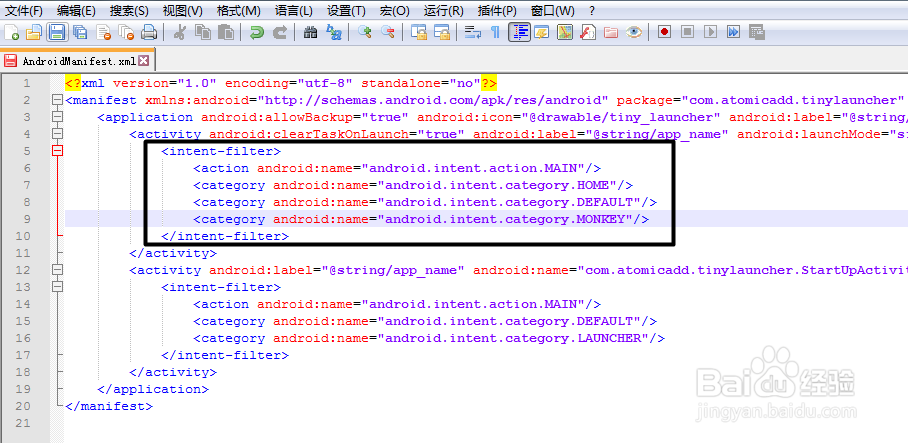The height and width of the screenshot is (443, 908).
Task: Open the Function List panel
Action: [x=588, y=32]
